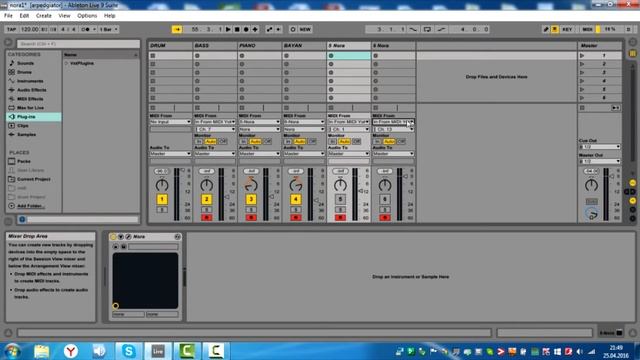This screenshot has width=640, height=360.
Task: Toggle track 5 Nora activator button
Action: tap(340, 199)
